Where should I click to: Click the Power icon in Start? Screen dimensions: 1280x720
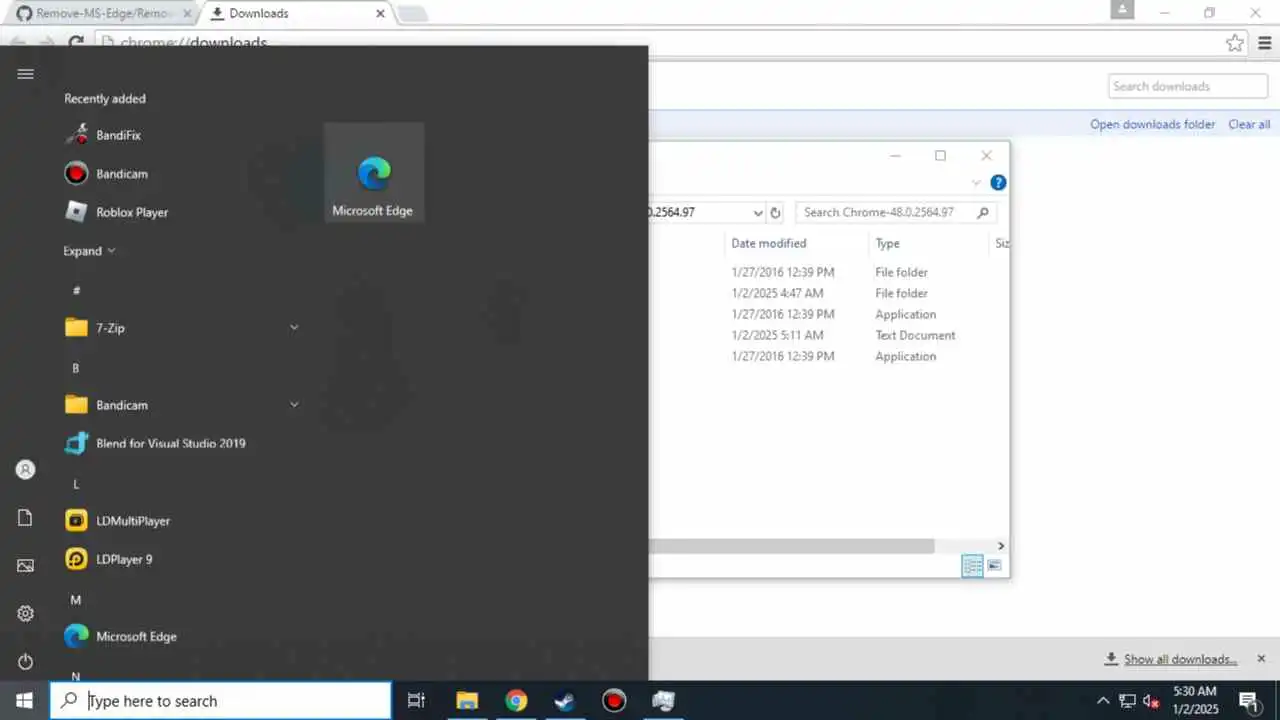point(26,662)
